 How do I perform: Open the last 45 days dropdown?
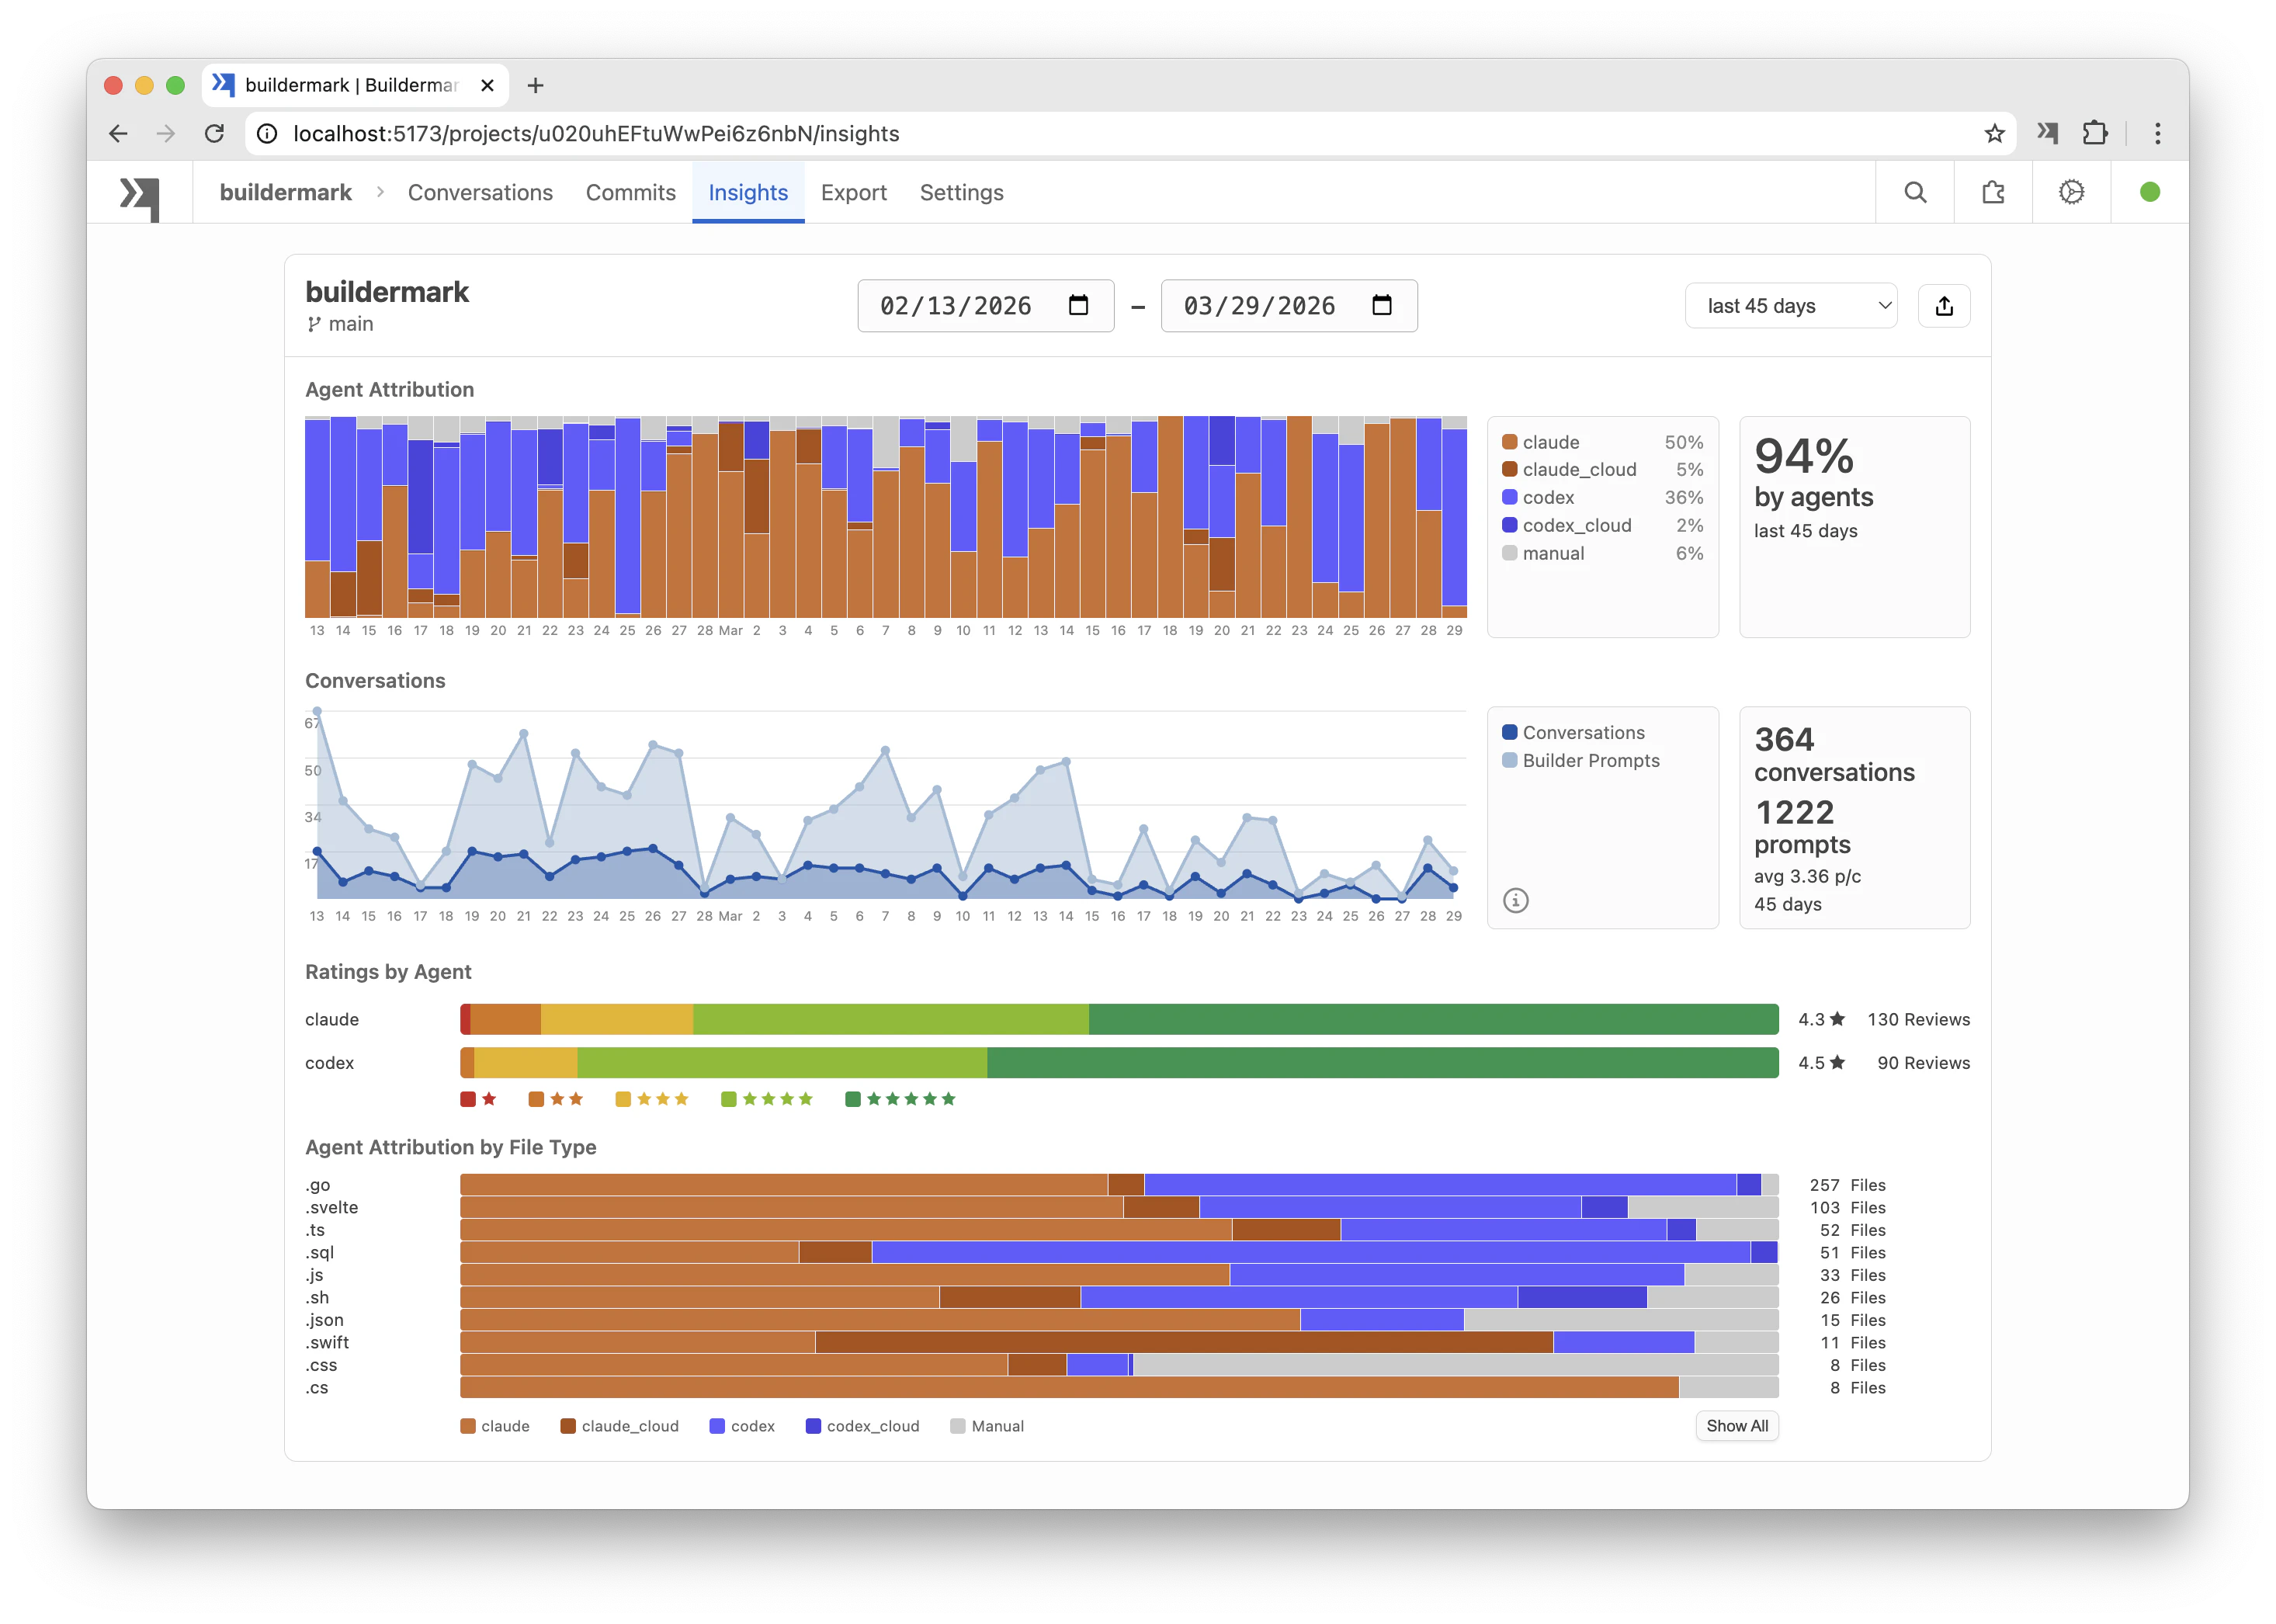1790,305
